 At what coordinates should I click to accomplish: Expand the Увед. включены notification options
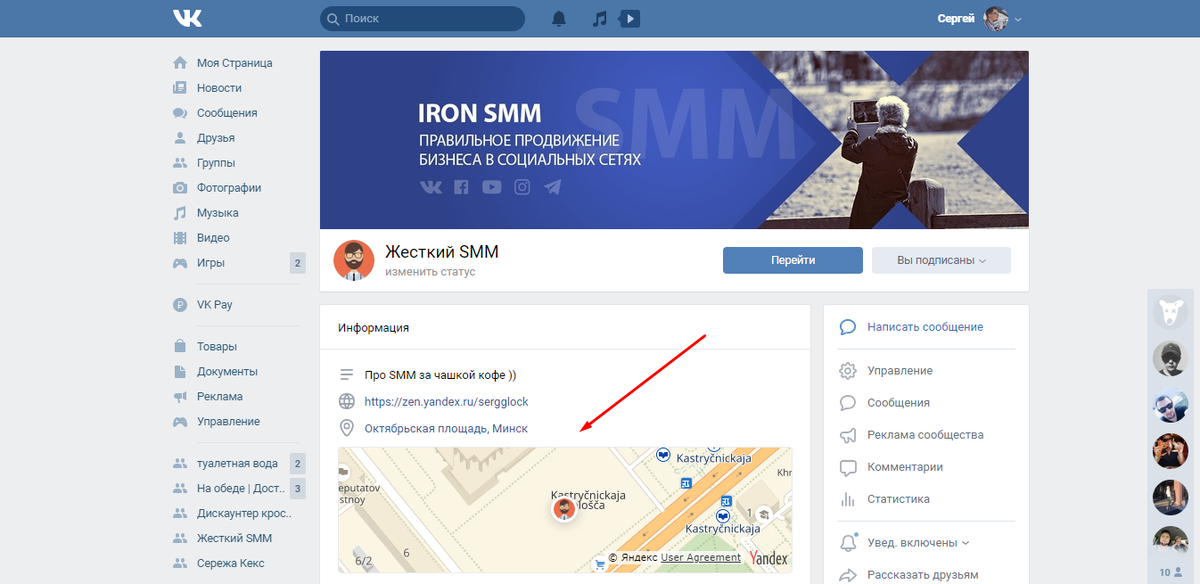[966, 543]
